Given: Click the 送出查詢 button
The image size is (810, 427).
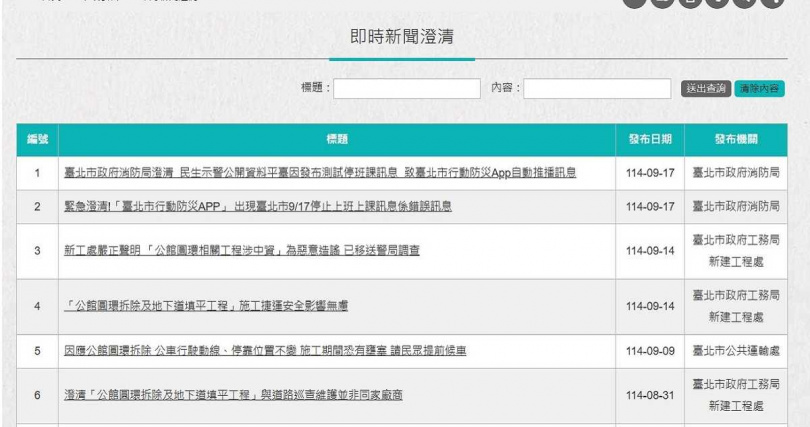Looking at the screenshot, I should [706, 88].
